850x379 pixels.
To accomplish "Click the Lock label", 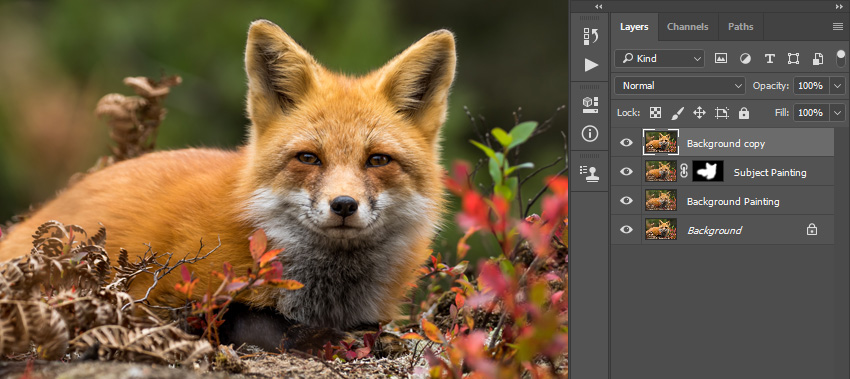I will (x=629, y=113).
